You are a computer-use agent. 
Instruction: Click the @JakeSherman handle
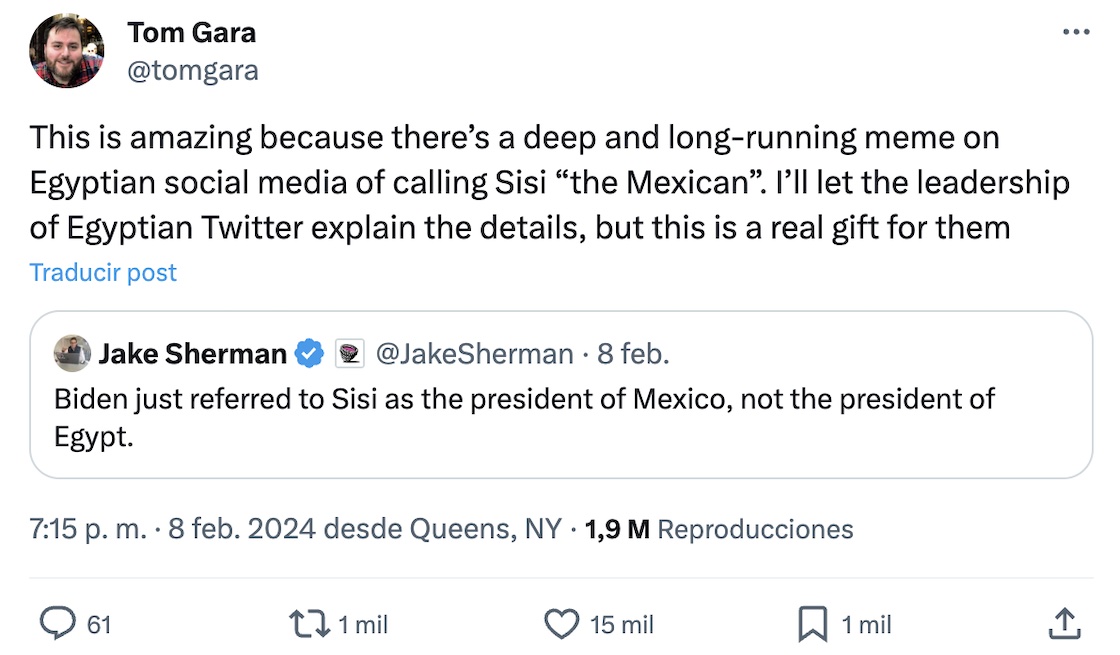(474, 353)
